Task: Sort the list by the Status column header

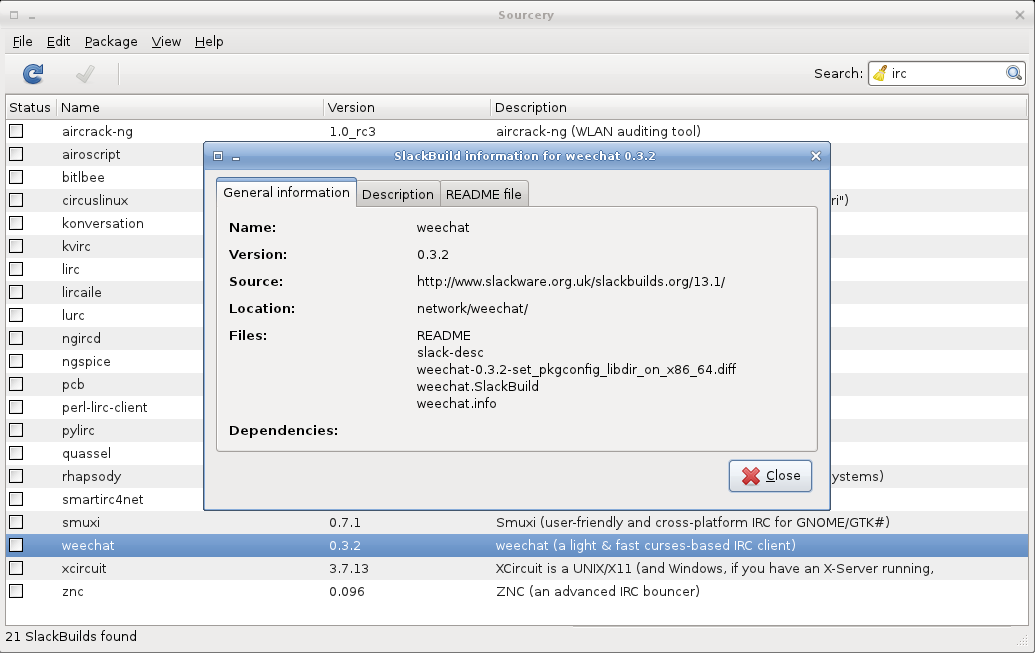Action: 30,108
